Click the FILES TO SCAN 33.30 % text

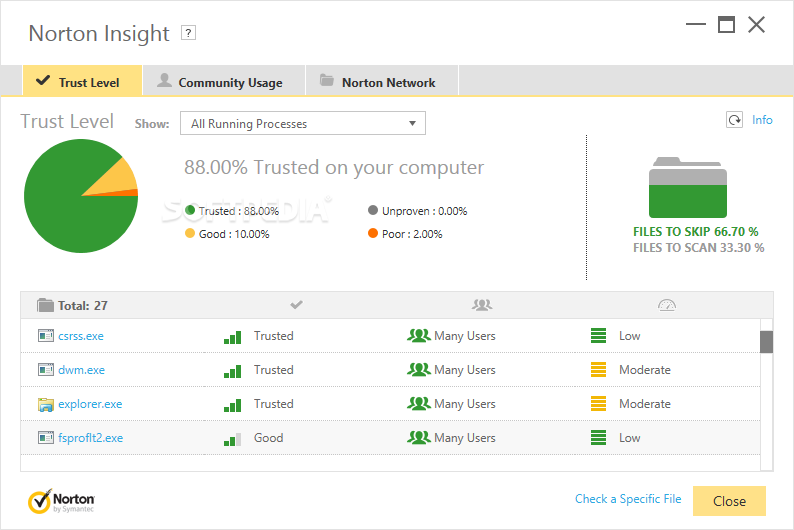coord(698,248)
